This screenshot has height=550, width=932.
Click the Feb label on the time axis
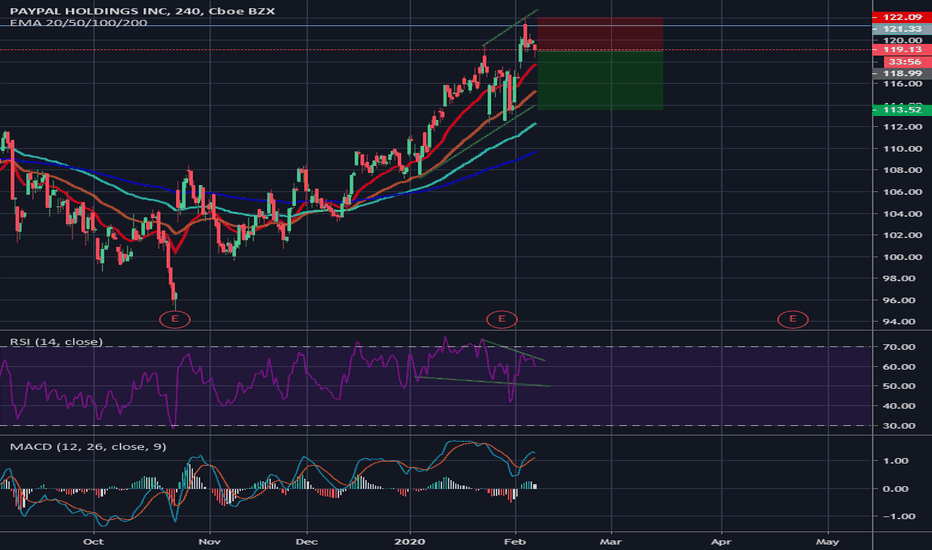[x=515, y=542]
